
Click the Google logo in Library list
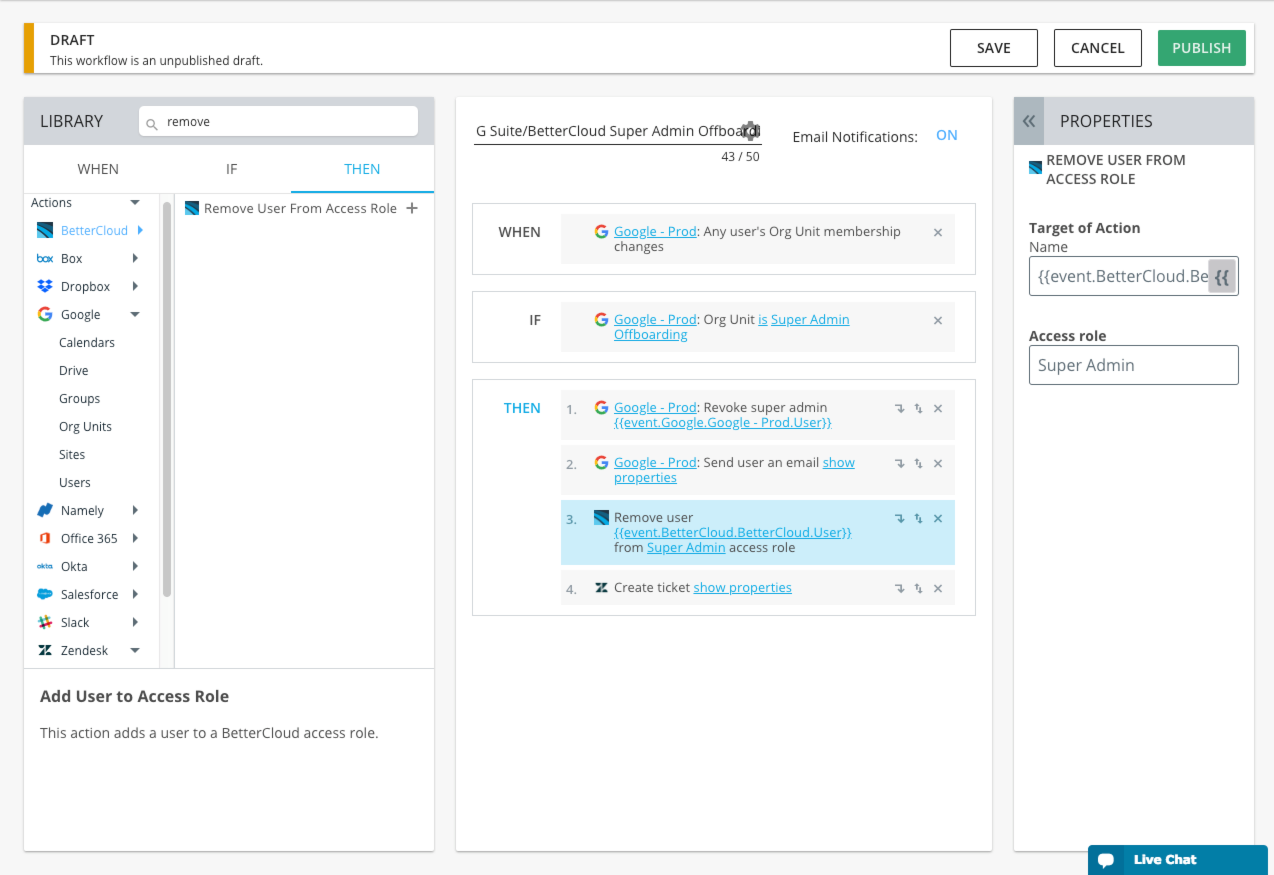44,314
